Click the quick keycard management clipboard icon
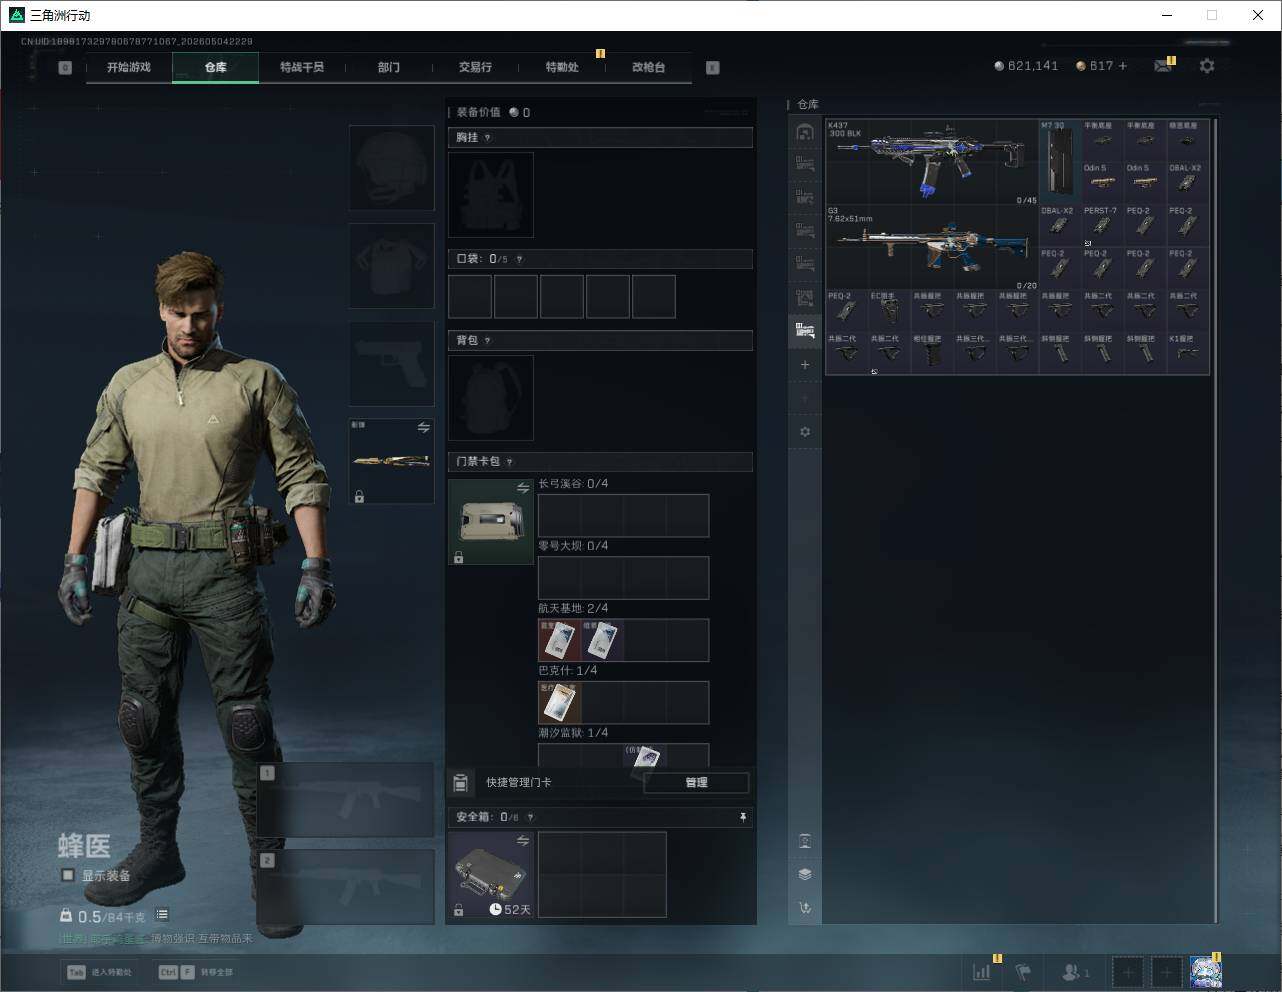This screenshot has height=992, width=1282. [461, 782]
